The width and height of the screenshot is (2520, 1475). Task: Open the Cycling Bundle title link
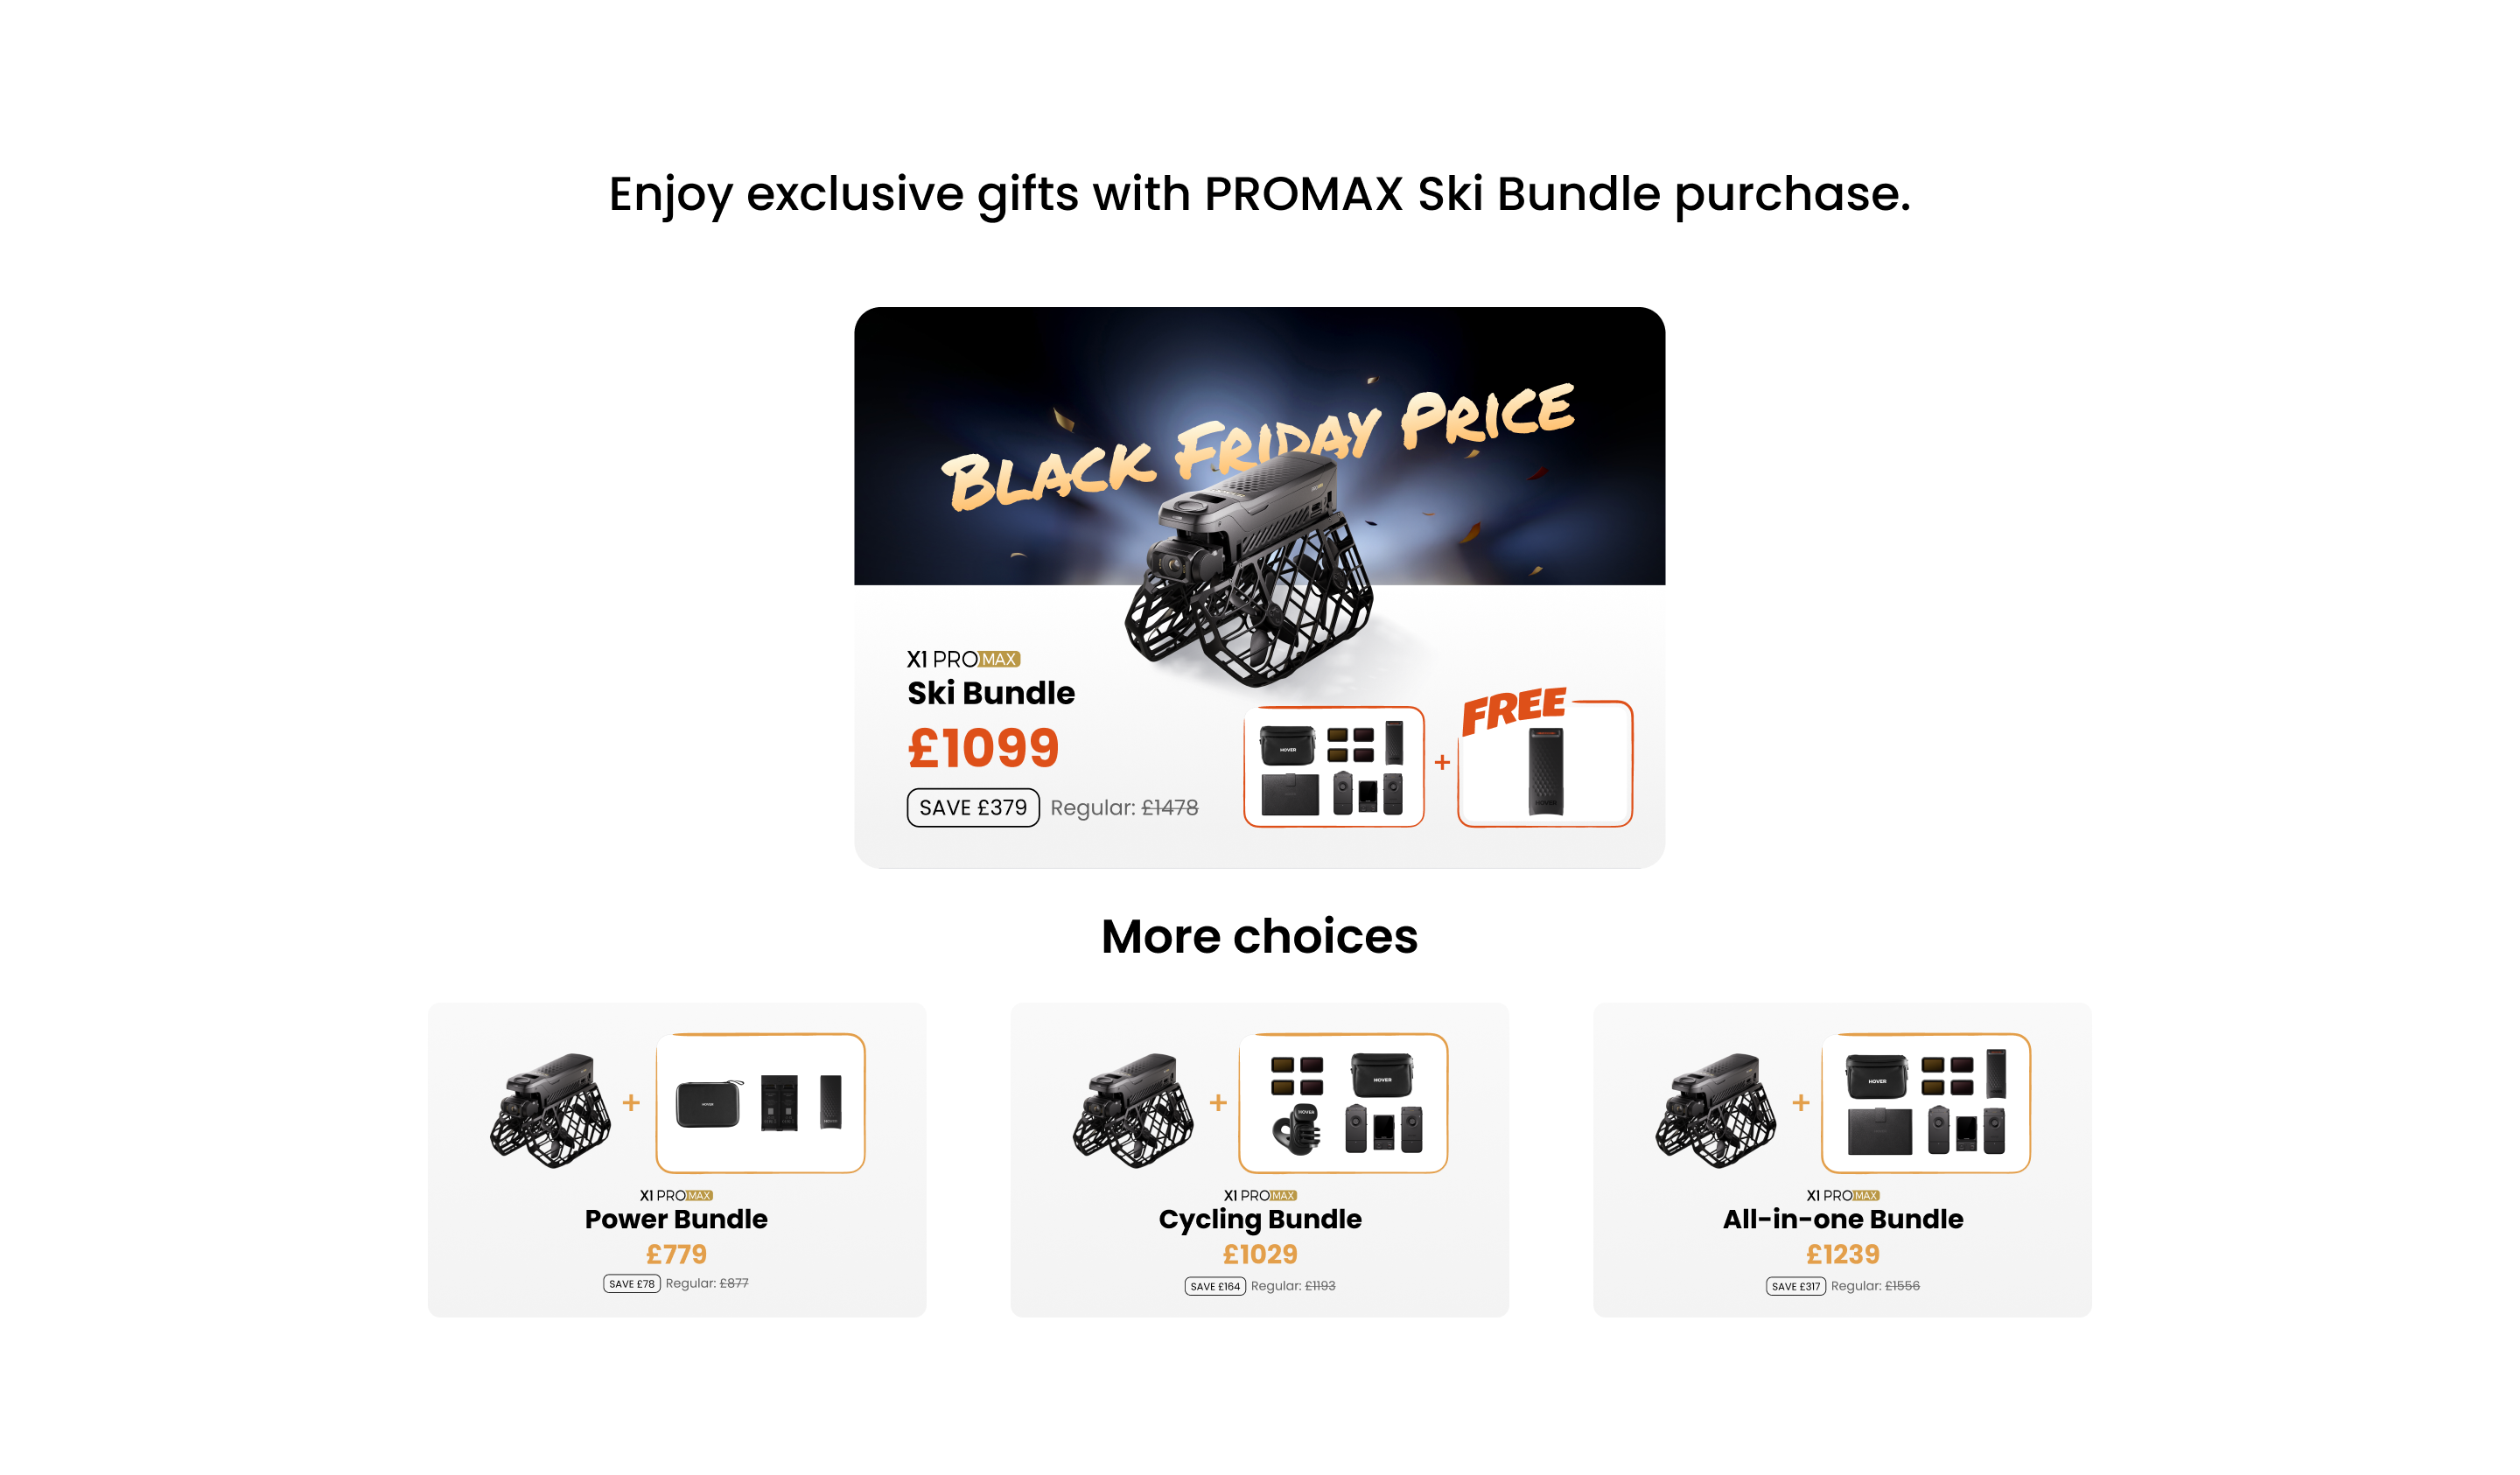1260,1219
